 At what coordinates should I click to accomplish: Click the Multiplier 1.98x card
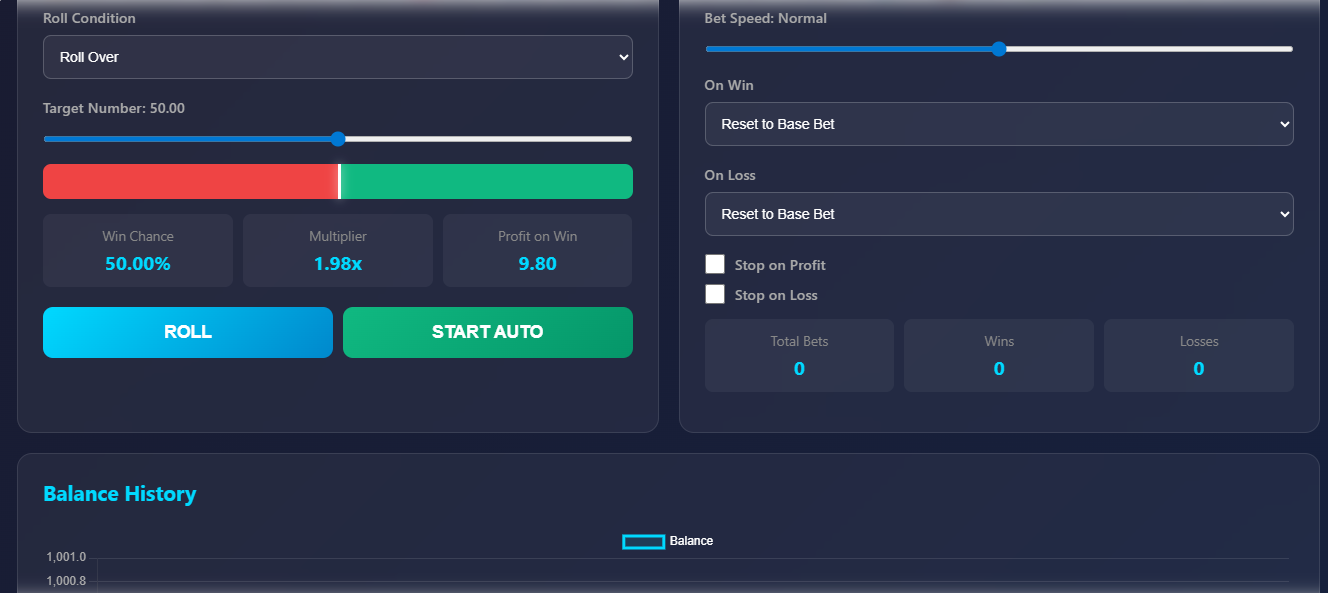coord(338,251)
